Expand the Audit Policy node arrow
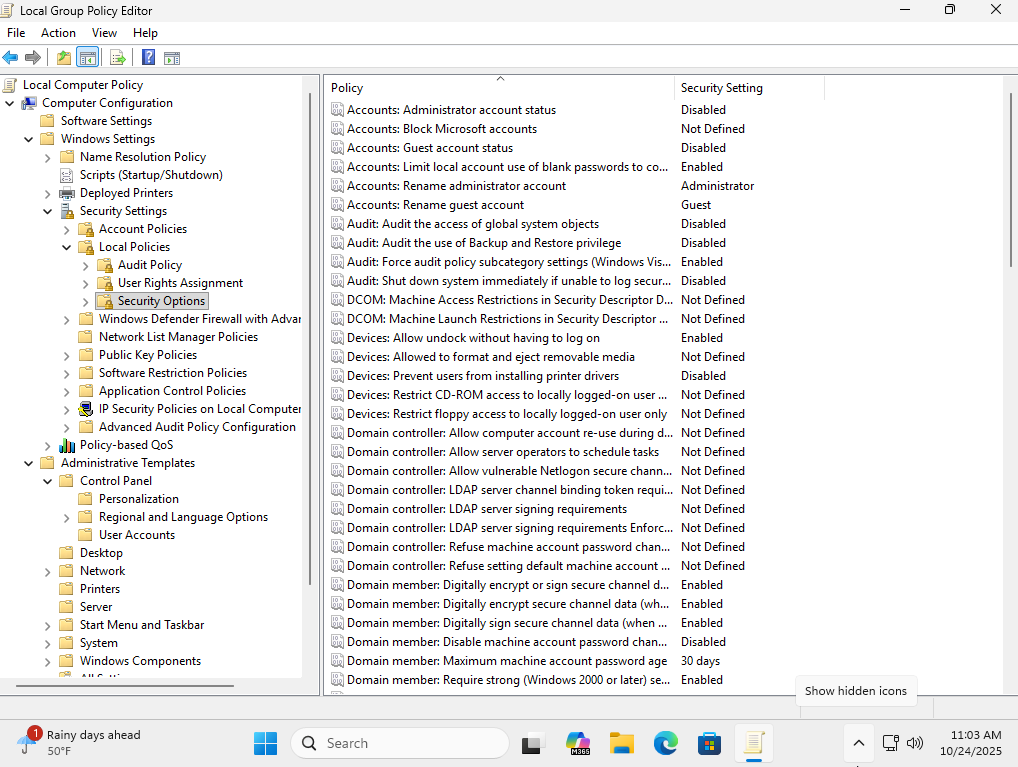 coord(86,265)
